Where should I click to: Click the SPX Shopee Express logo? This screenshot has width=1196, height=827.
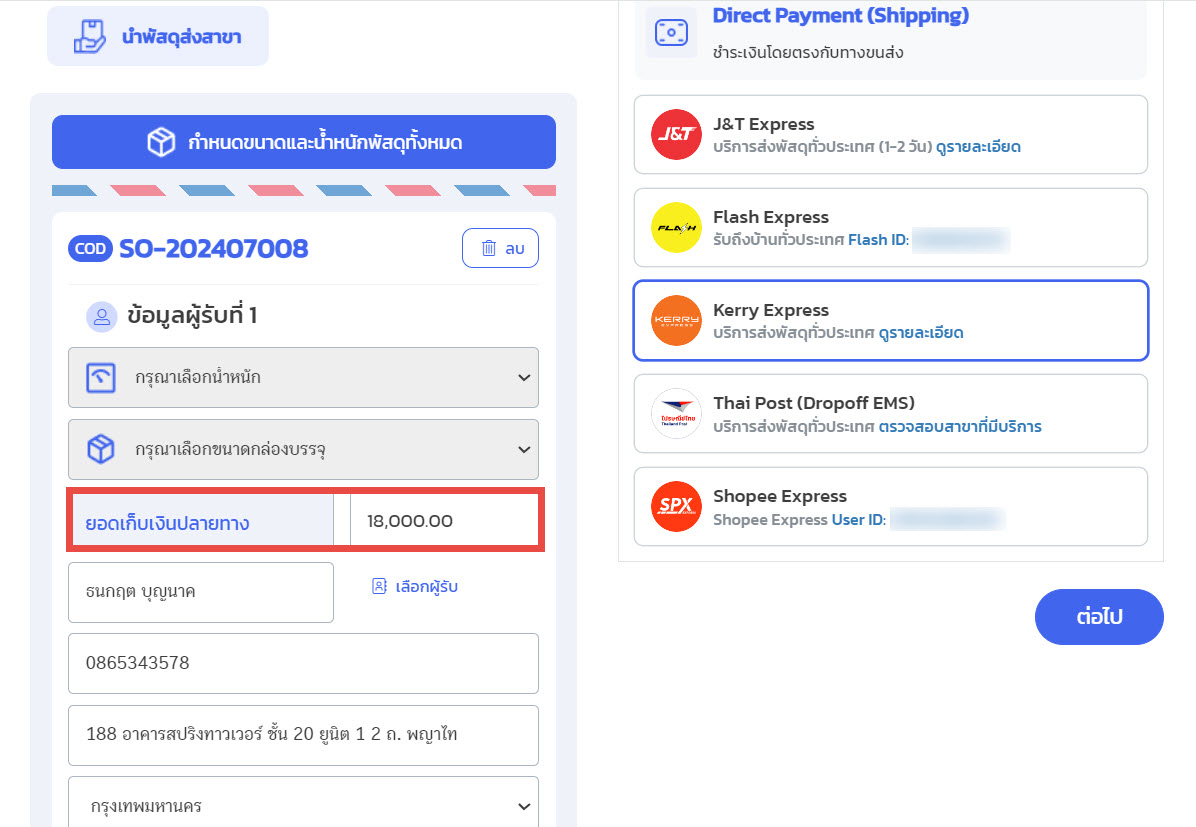pos(676,507)
